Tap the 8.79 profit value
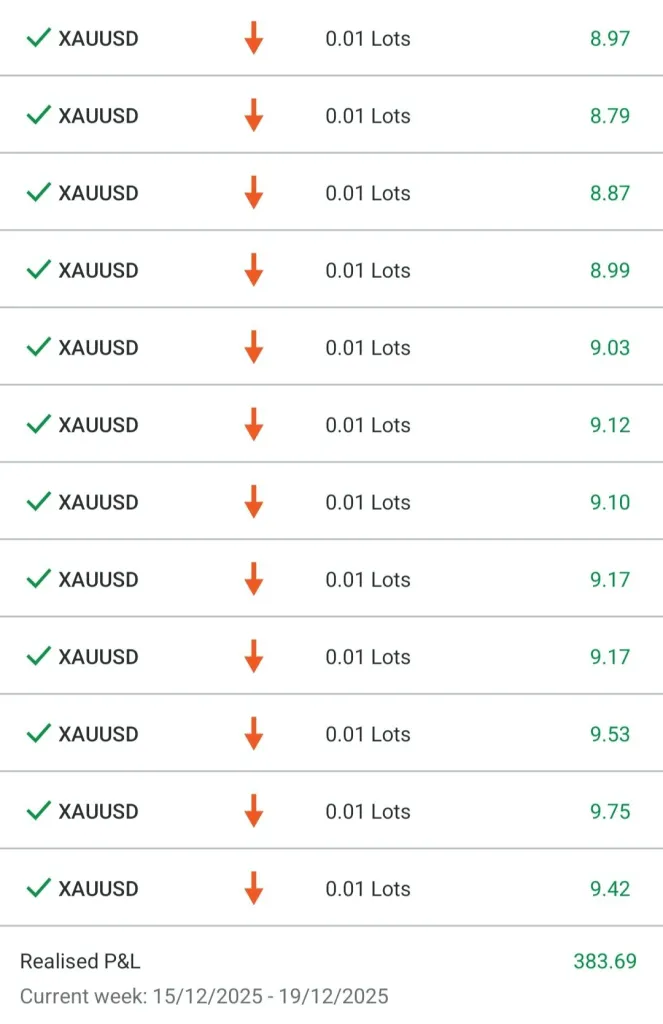The height and width of the screenshot is (1024, 663). [x=610, y=116]
